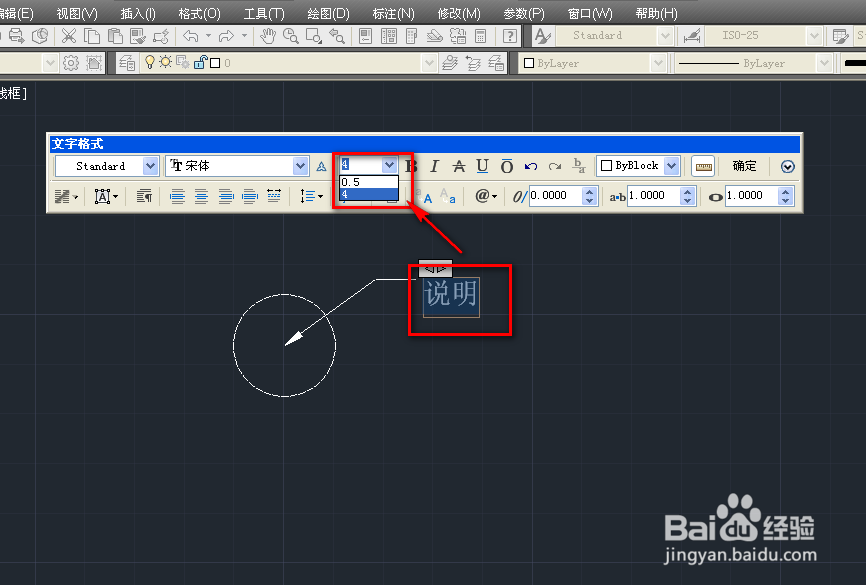Viewport: 866px width, 585px height.
Task: Open the Insert Symbol @ dropdown
Action: [486, 196]
